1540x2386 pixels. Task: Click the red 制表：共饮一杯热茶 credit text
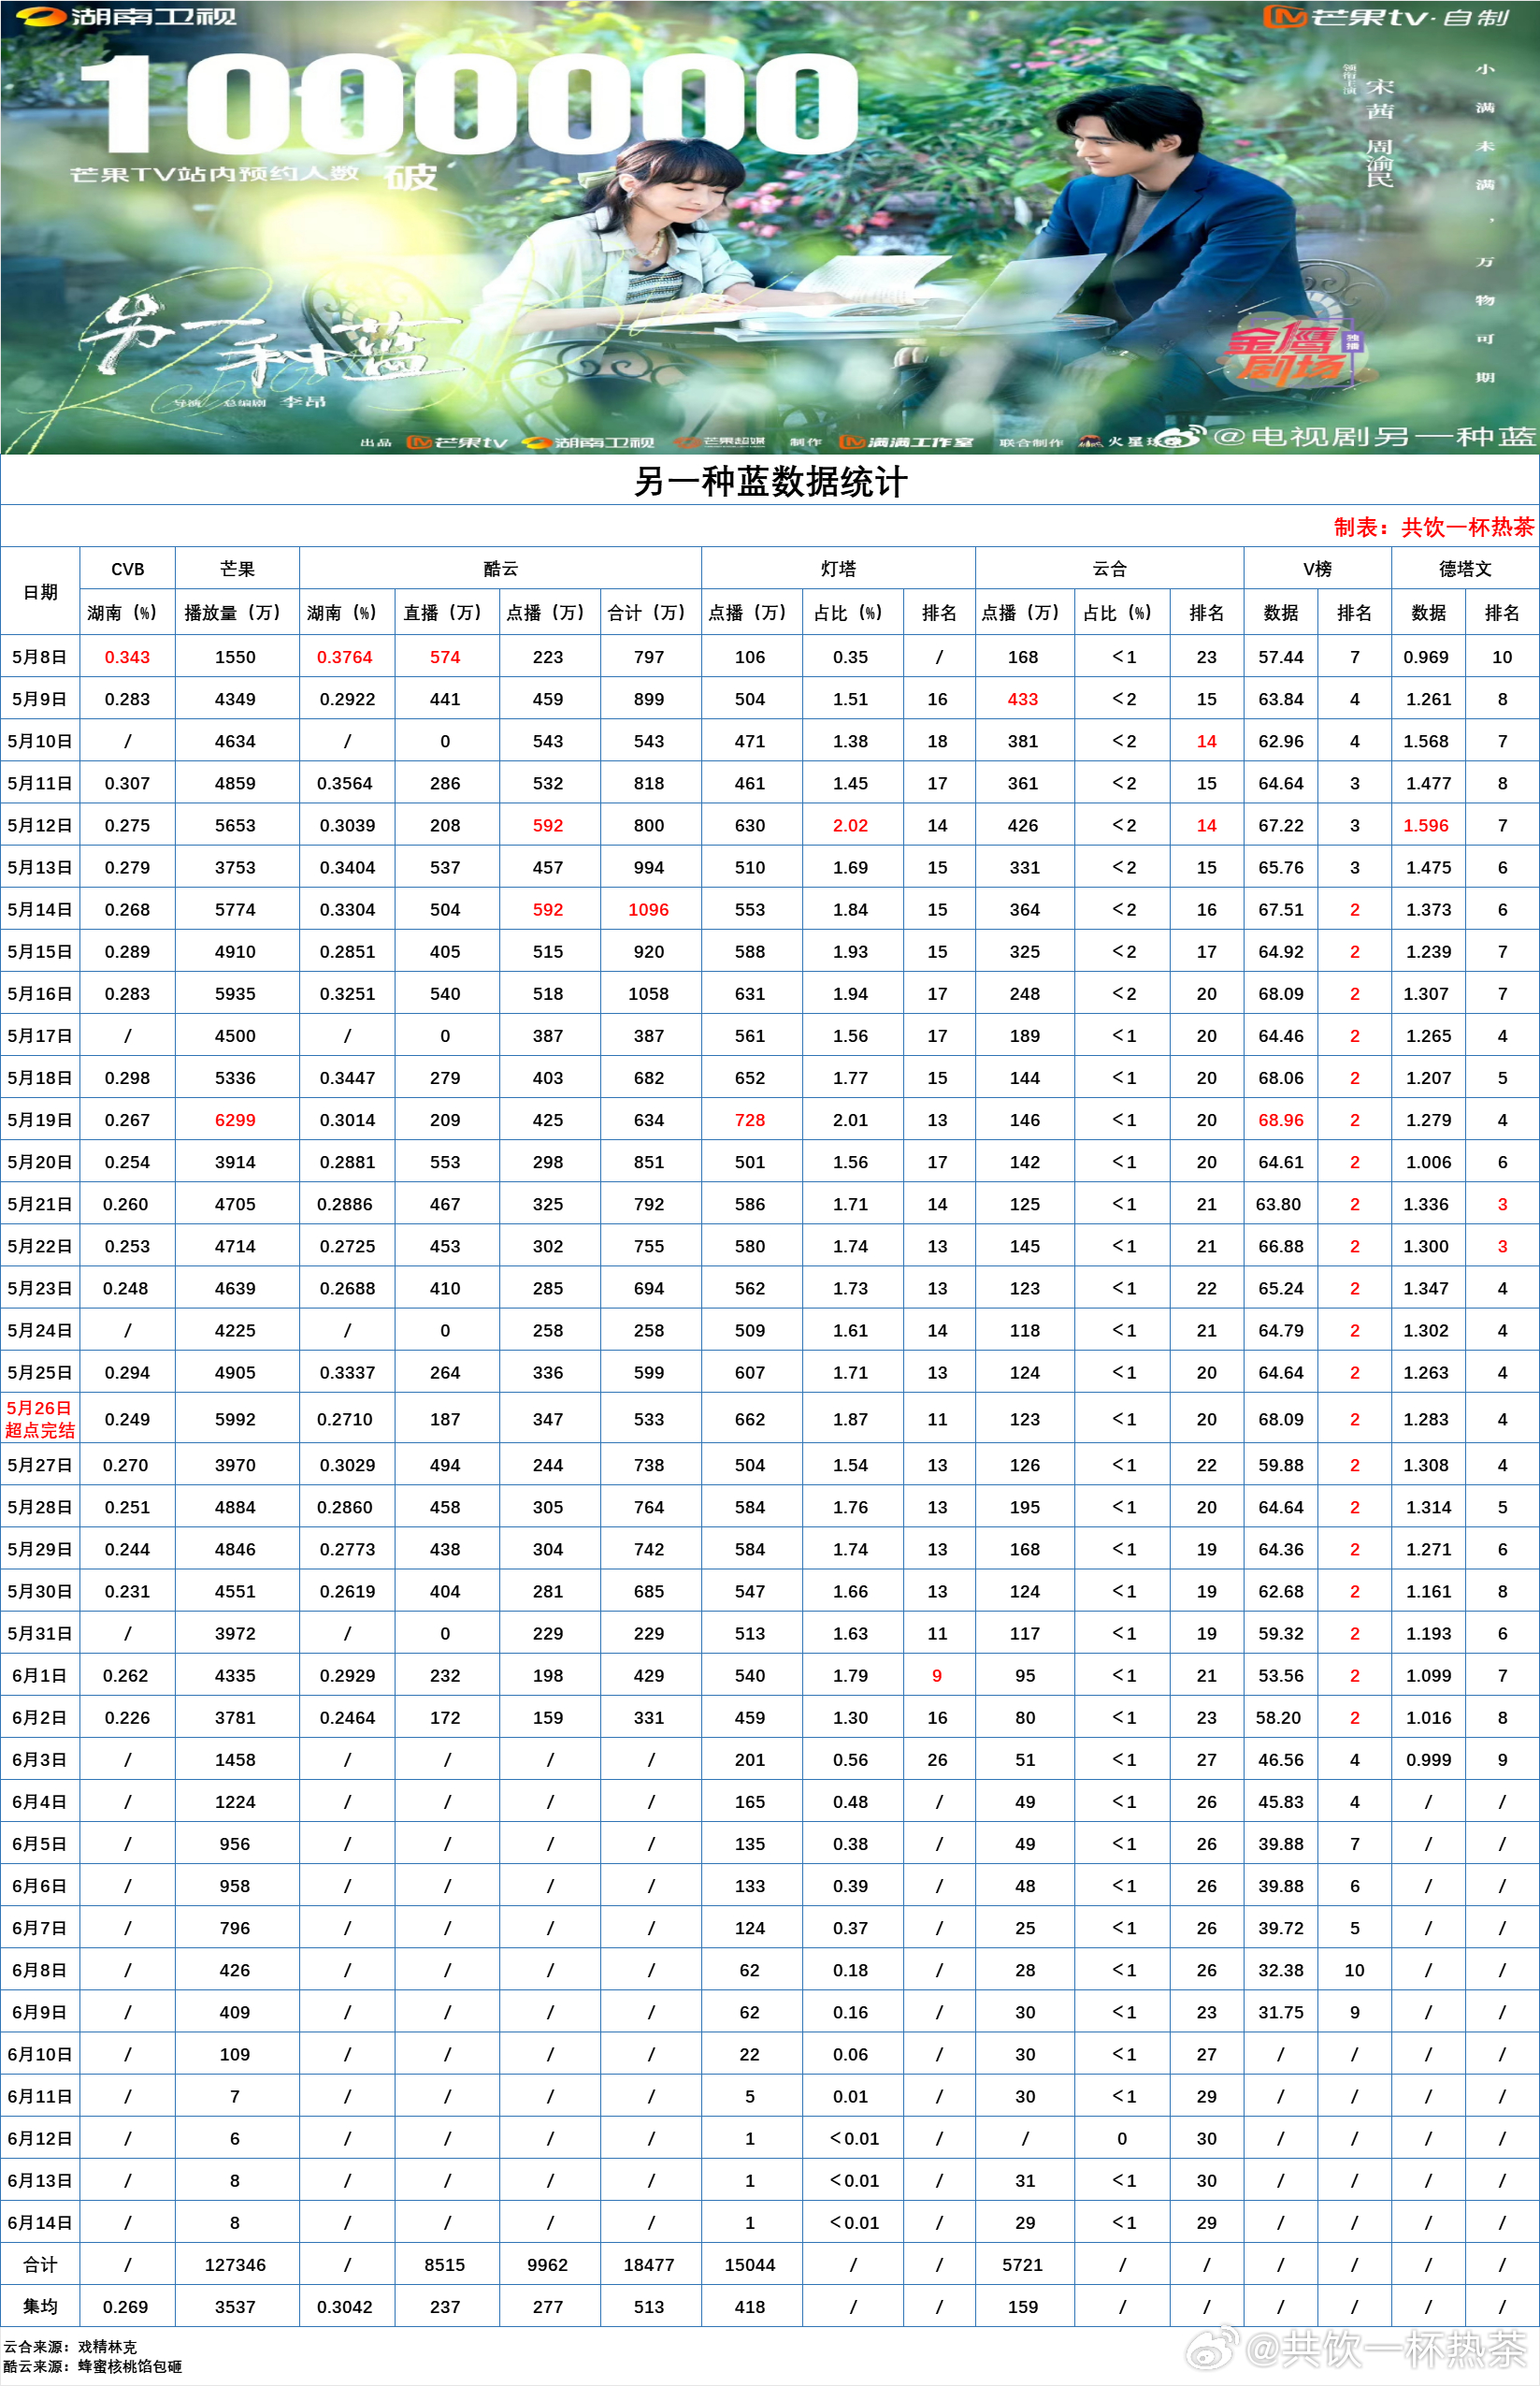[1433, 527]
